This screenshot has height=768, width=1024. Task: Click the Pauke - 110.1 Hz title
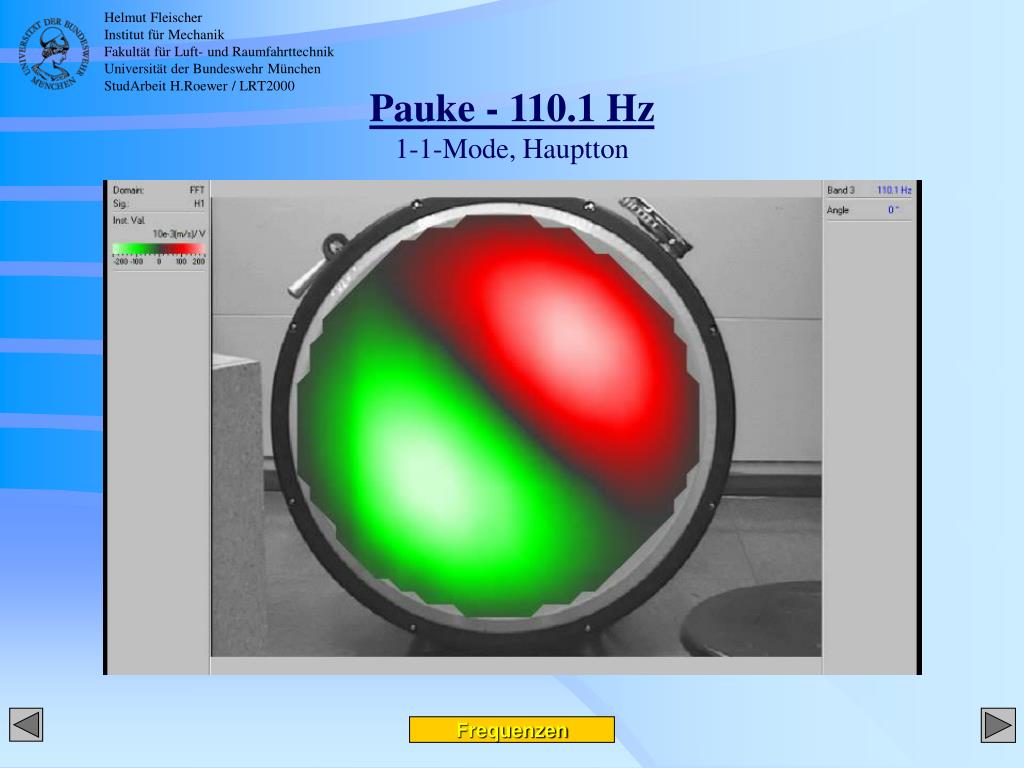click(x=511, y=108)
